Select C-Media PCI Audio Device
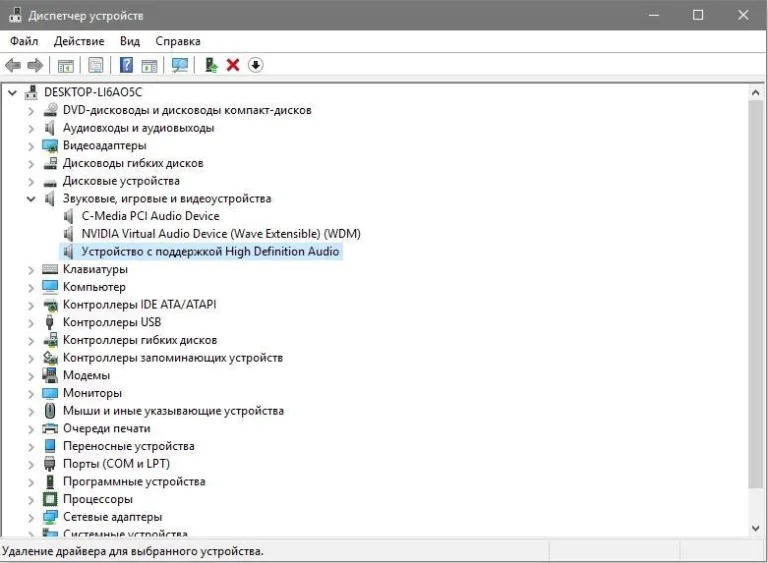768x563 pixels. 150,216
